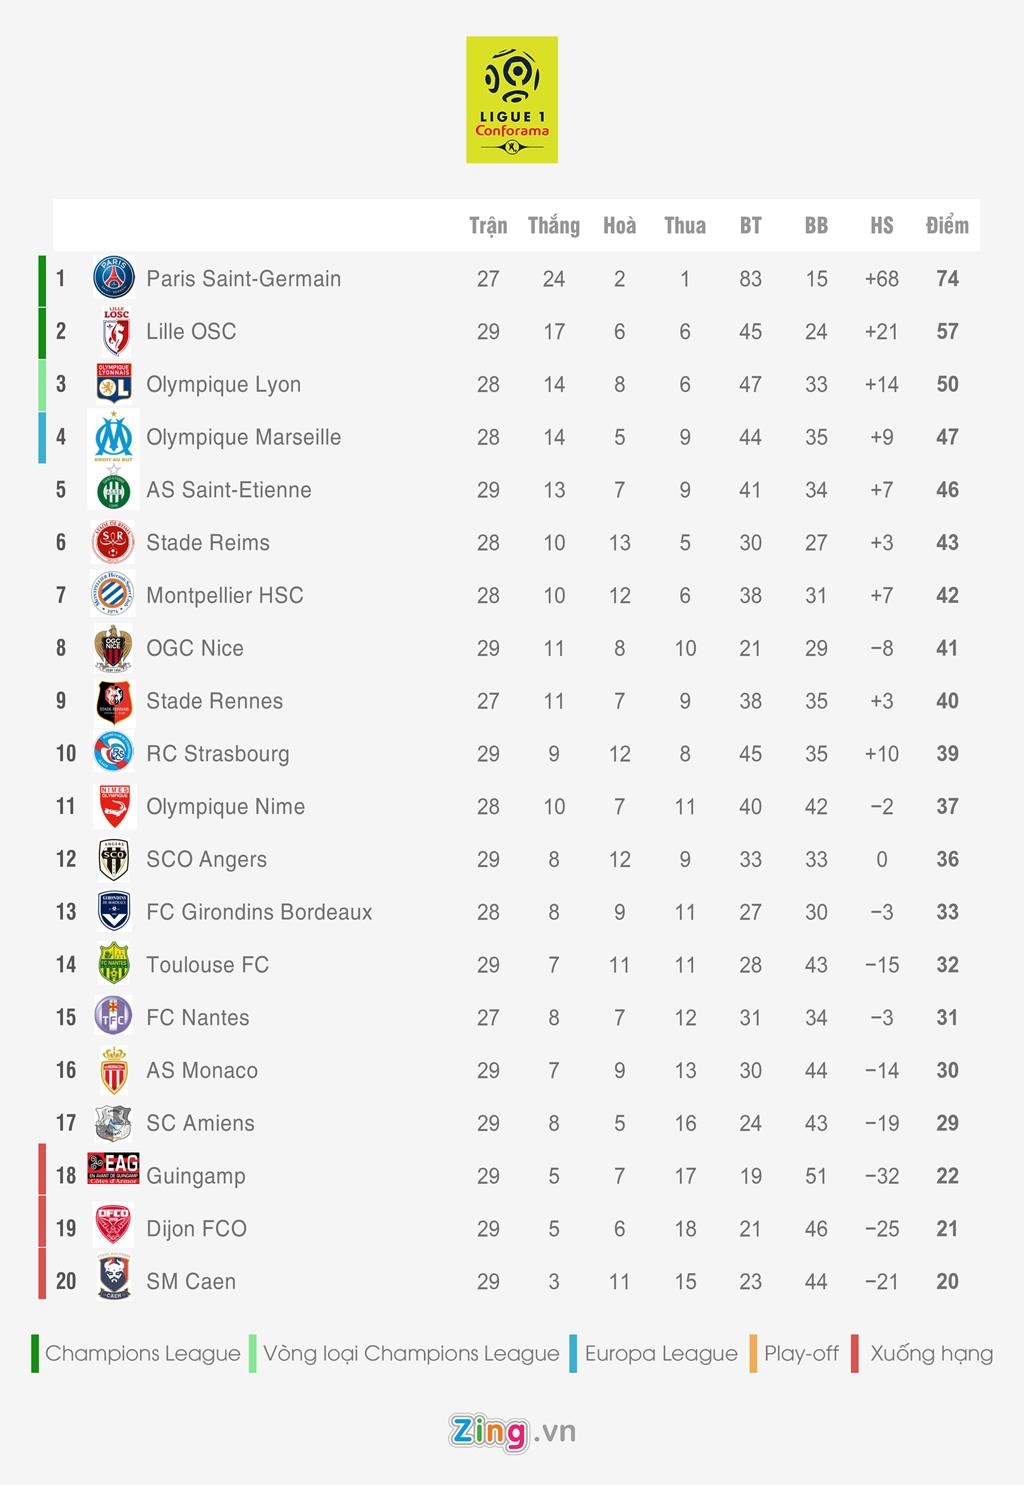Click the Guingamp EAG logo
The width and height of the screenshot is (1024, 1485).
(x=113, y=1168)
